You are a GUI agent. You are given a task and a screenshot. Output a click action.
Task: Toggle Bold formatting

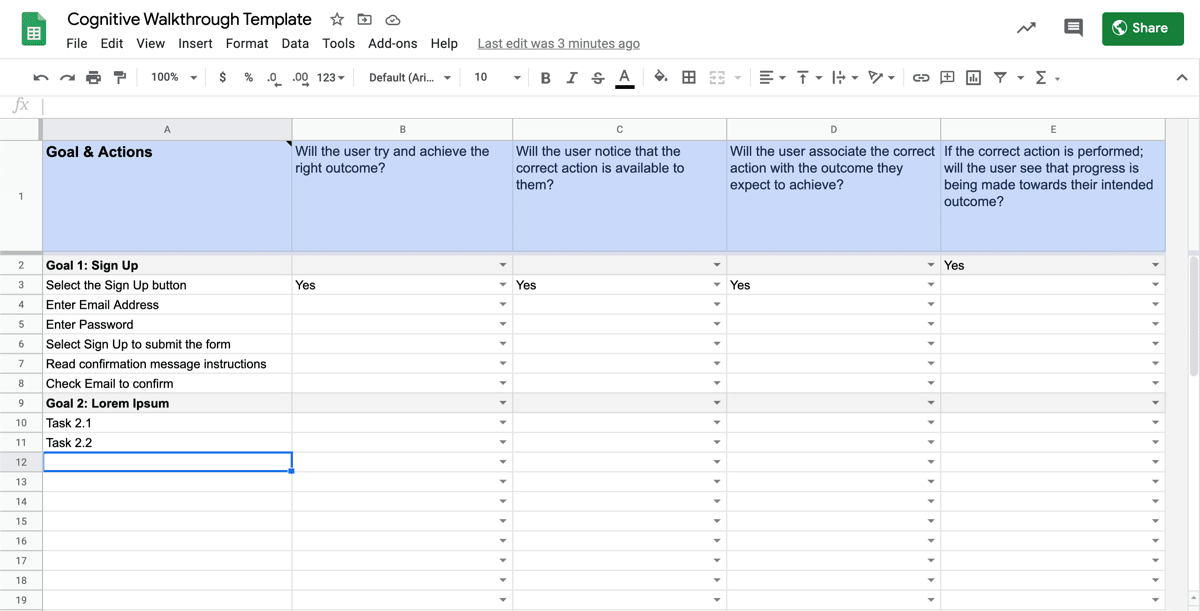545,78
